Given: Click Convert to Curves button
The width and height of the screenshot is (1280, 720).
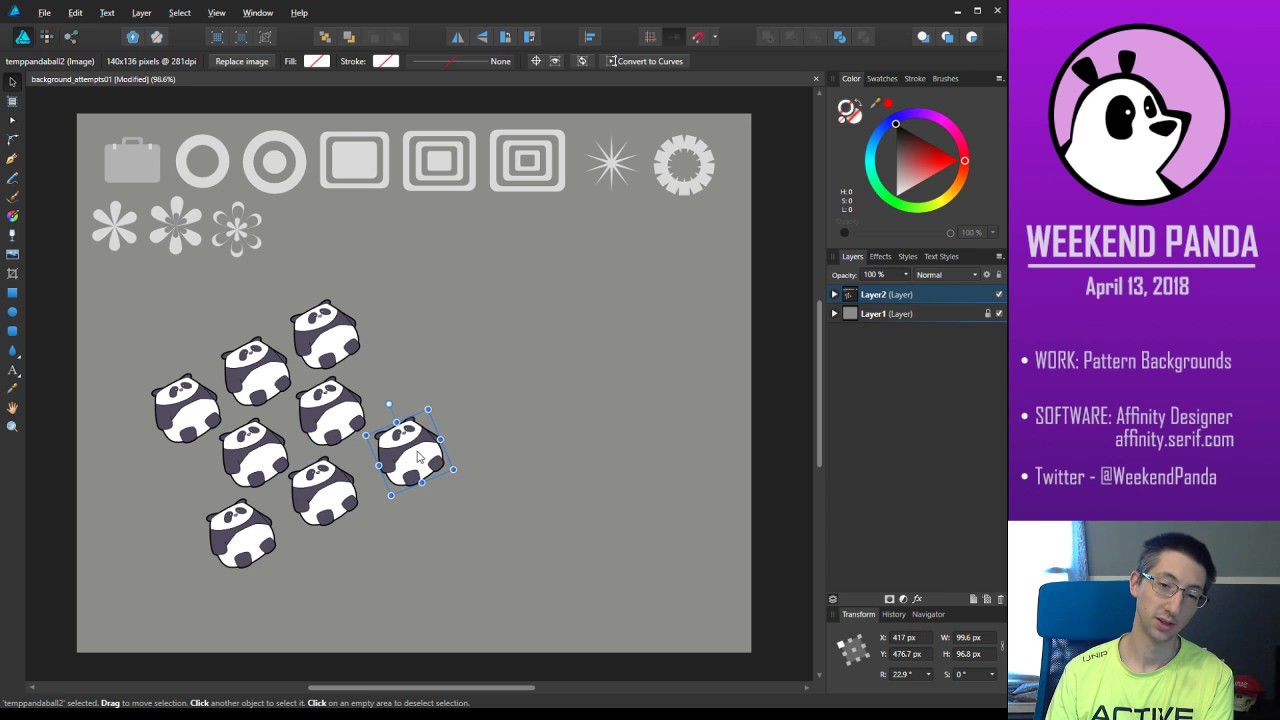Looking at the screenshot, I should point(645,61).
